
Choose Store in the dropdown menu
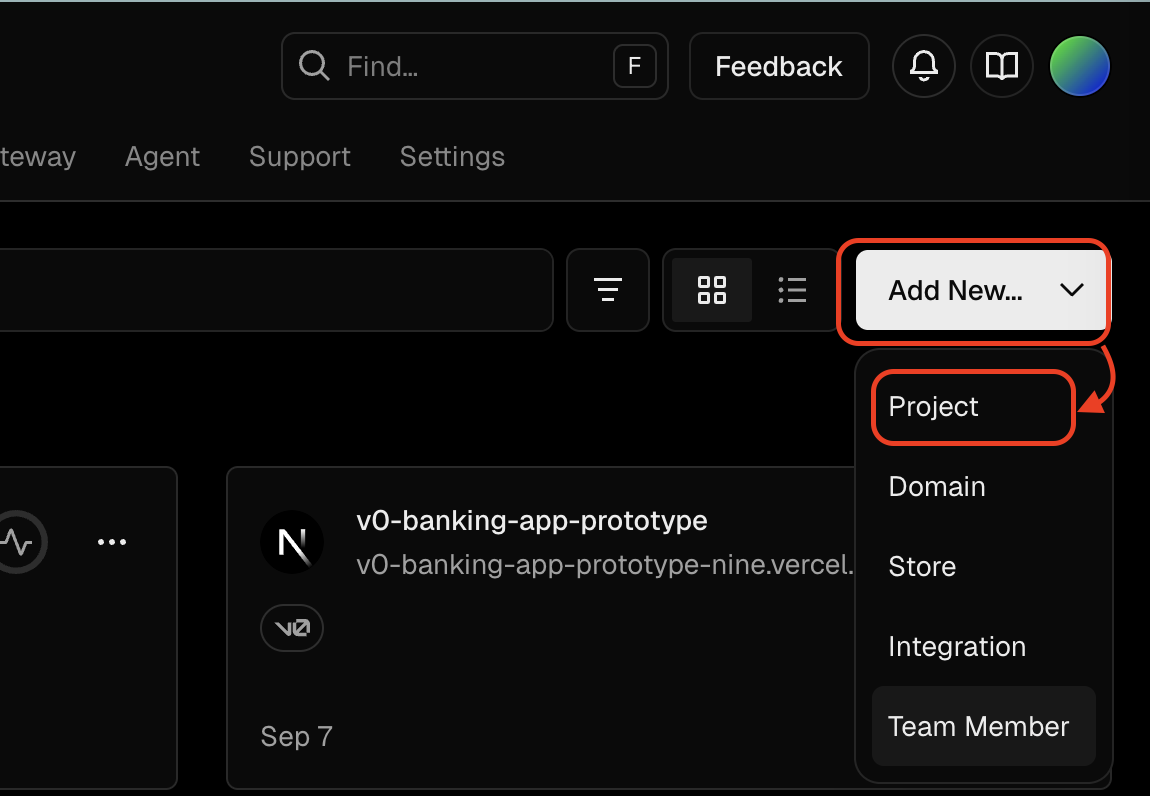pyautogui.click(x=922, y=567)
